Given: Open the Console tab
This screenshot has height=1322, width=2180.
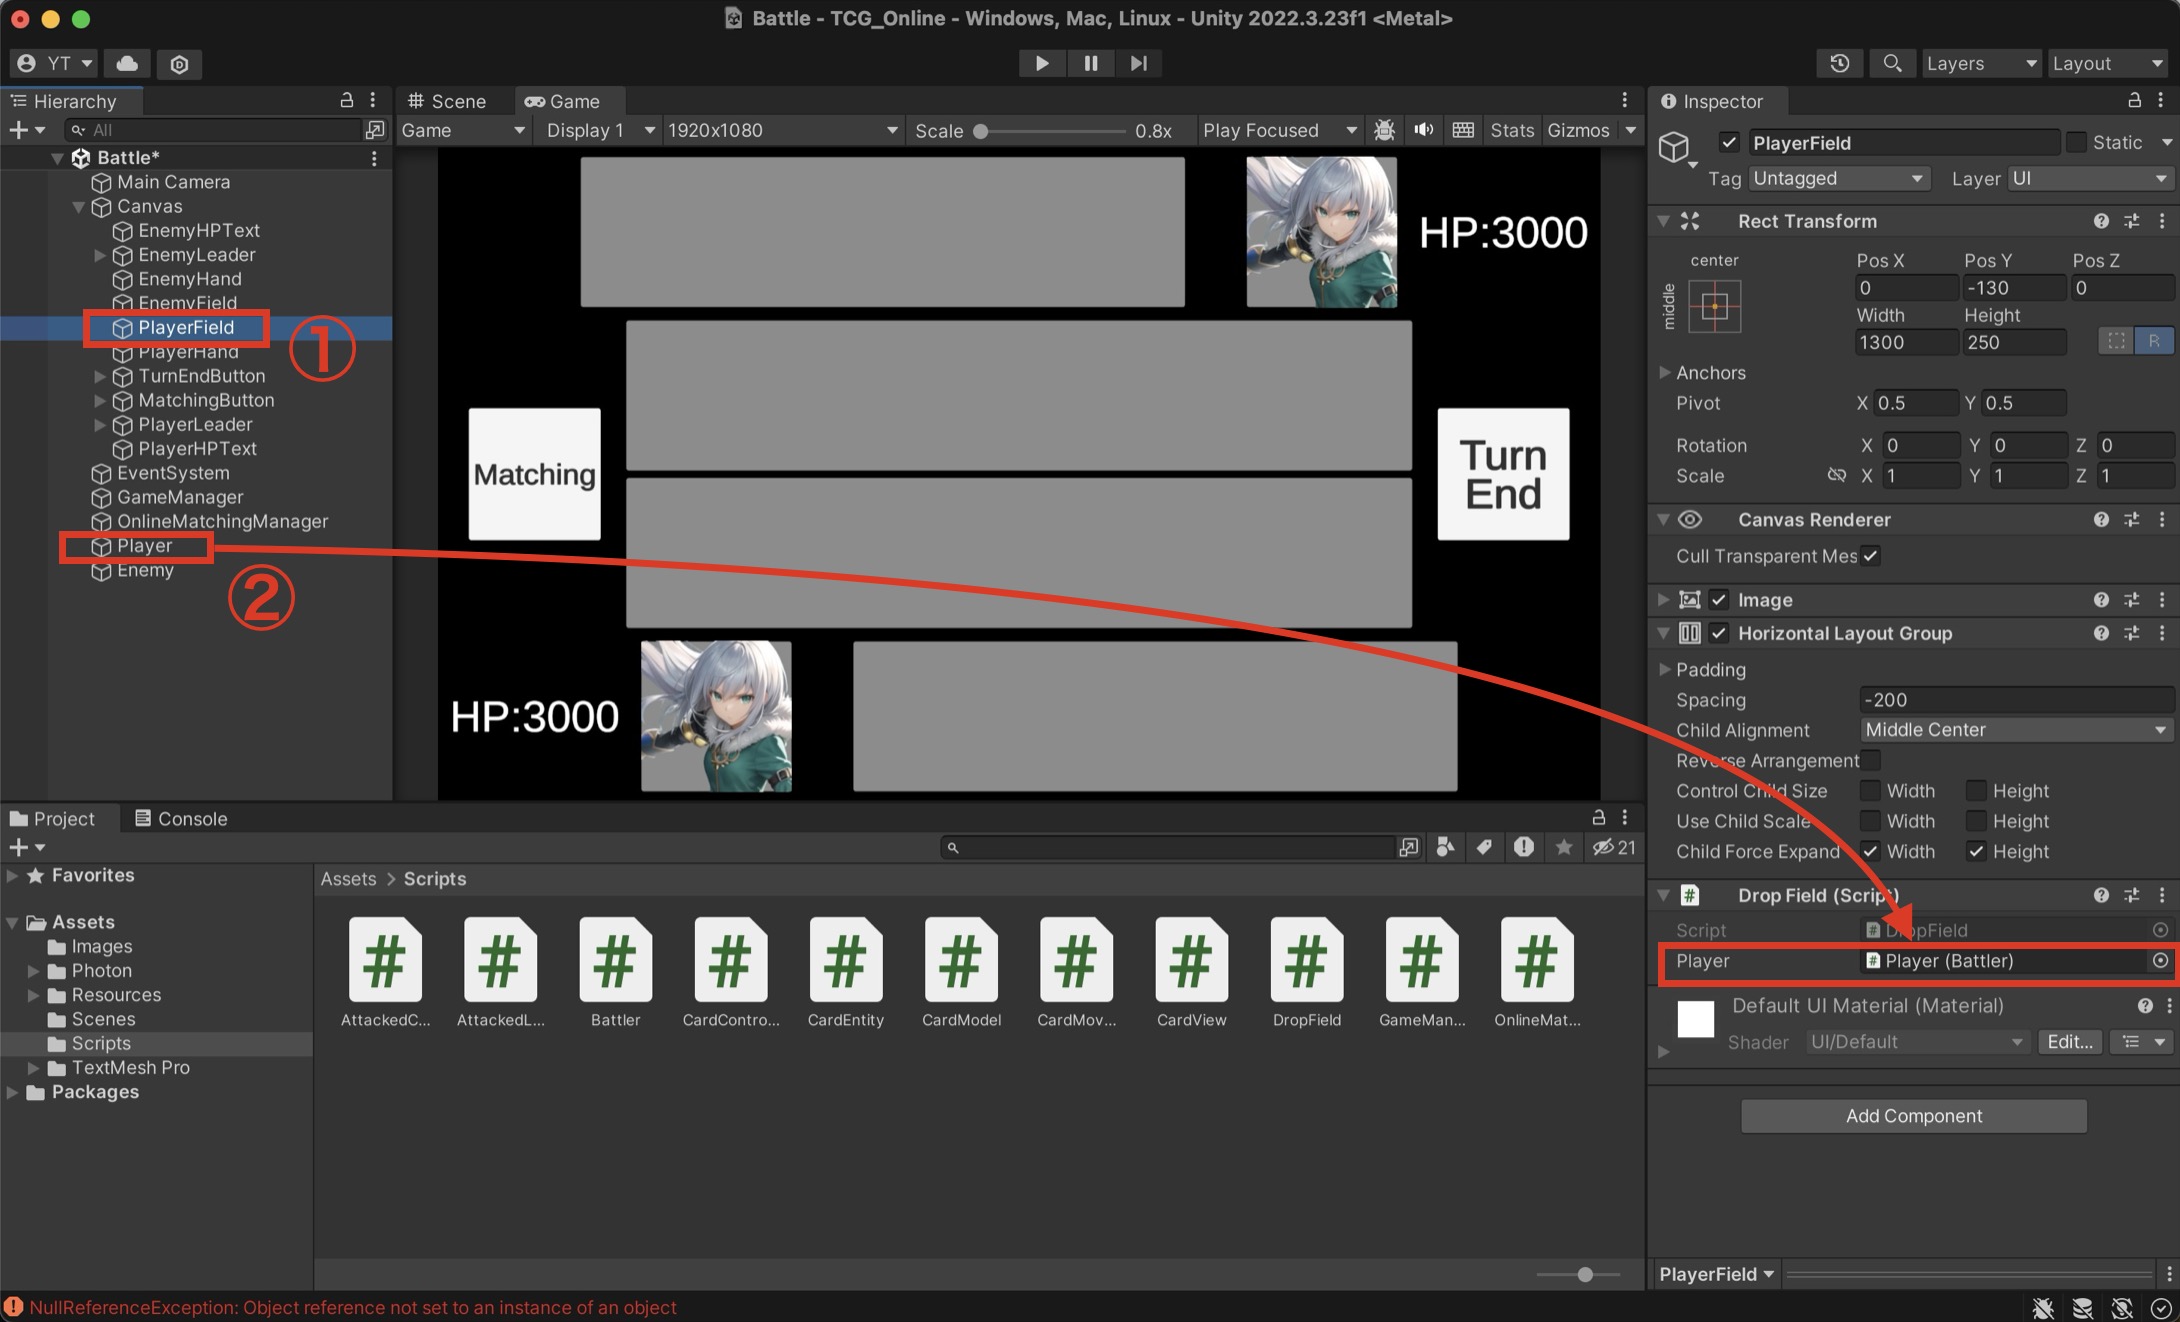Looking at the screenshot, I should [181, 818].
